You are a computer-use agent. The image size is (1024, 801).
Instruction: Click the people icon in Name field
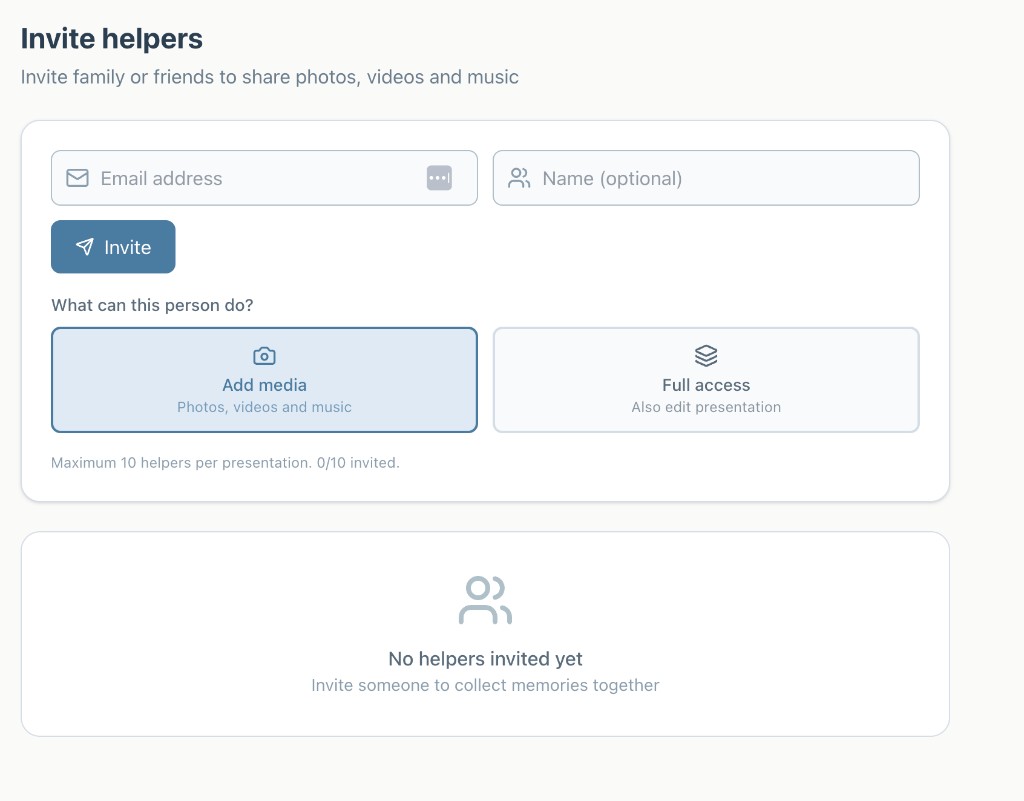[x=519, y=178]
